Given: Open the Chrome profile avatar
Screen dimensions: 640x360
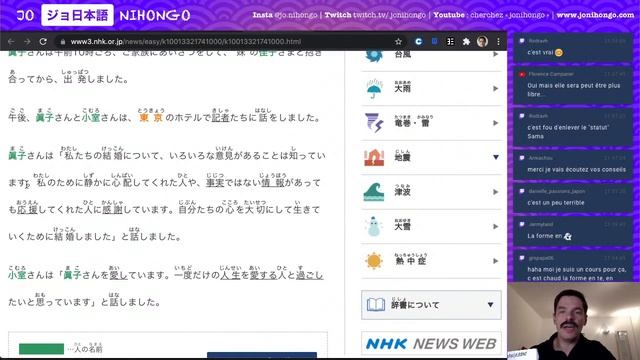Looking at the screenshot, I should coord(482,42).
